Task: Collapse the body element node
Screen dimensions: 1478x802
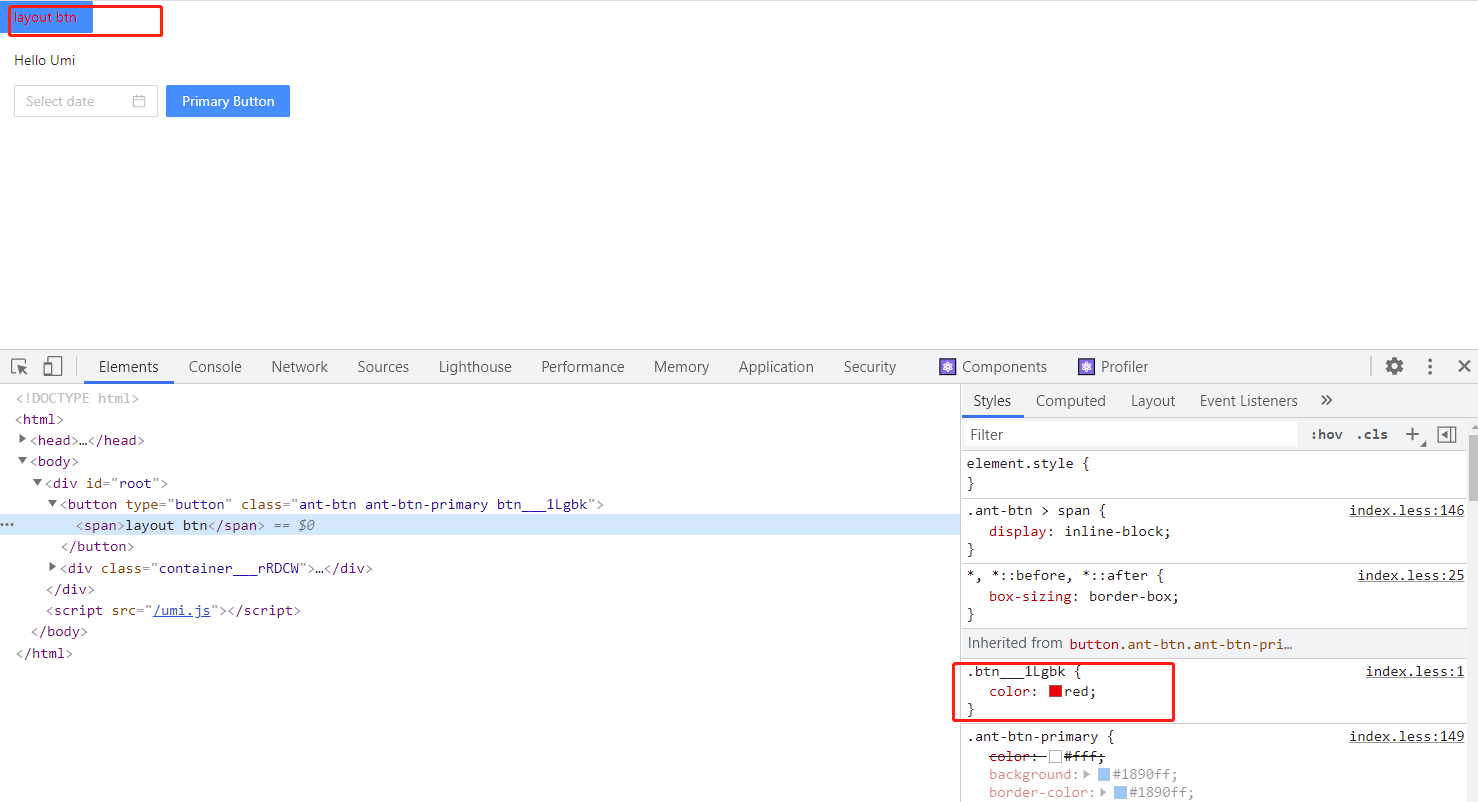Action: 23,460
